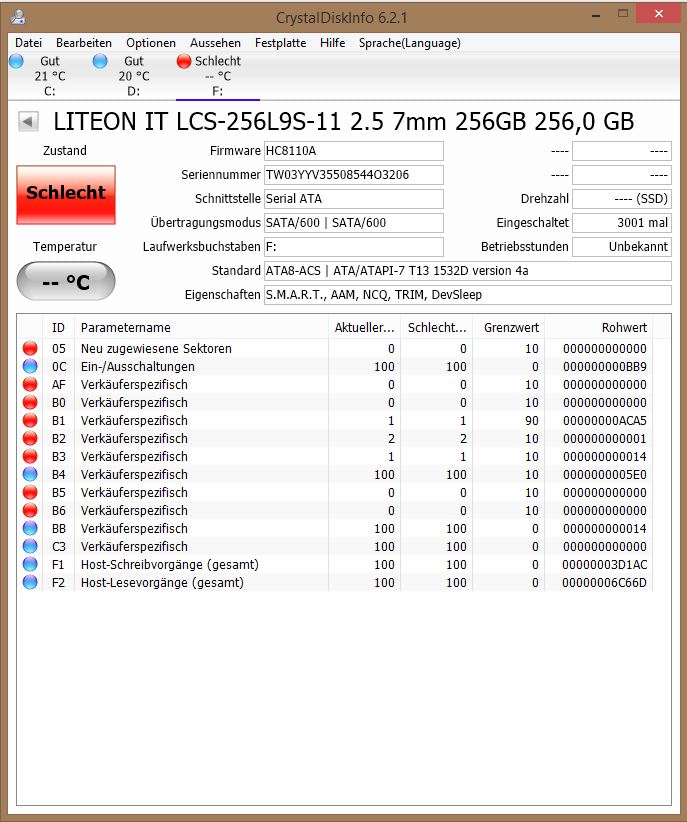Click red status icon for attribute B6
This screenshot has height=822, width=687.
(x=30, y=511)
